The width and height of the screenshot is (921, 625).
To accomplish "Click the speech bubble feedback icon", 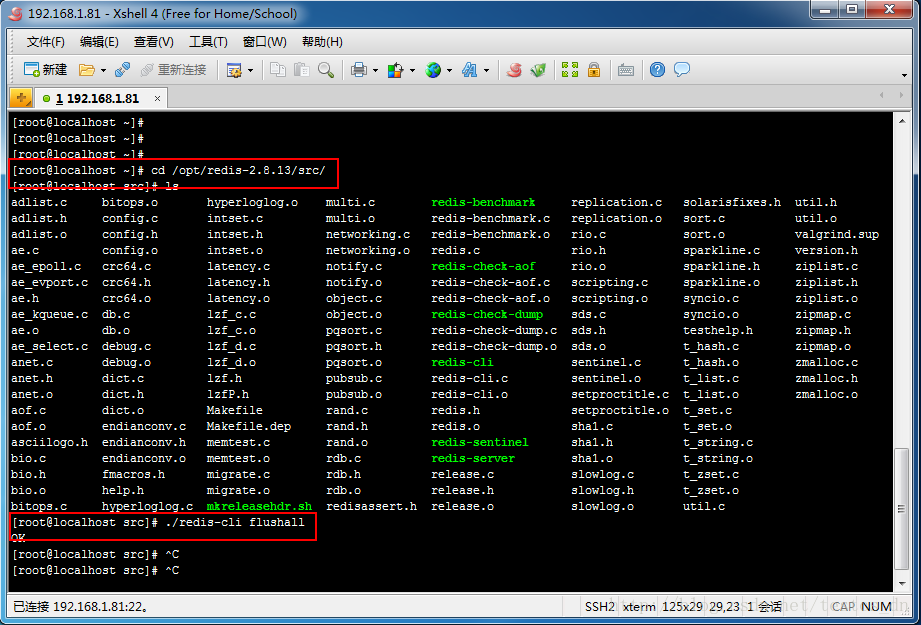I will pyautogui.click(x=682, y=70).
